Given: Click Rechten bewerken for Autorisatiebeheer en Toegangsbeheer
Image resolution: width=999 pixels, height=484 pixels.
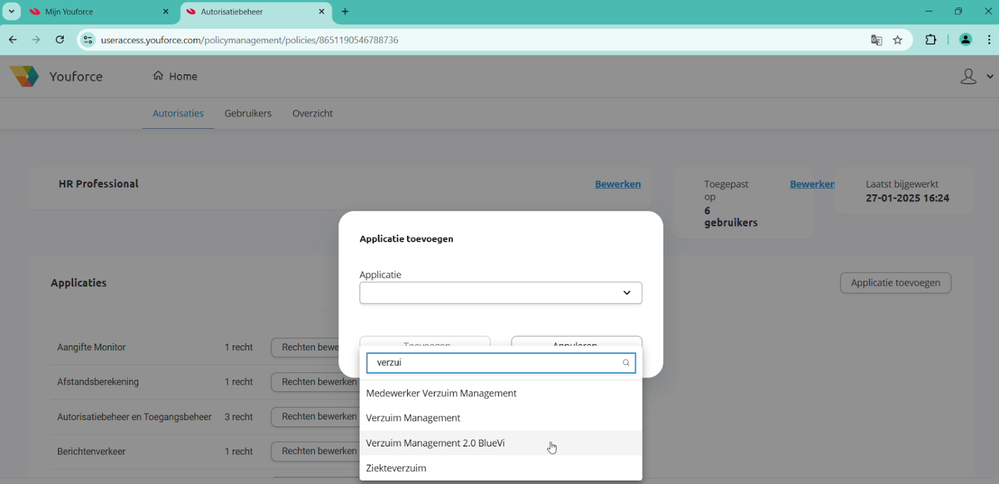Looking at the screenshot, I should tap(315, 416).
